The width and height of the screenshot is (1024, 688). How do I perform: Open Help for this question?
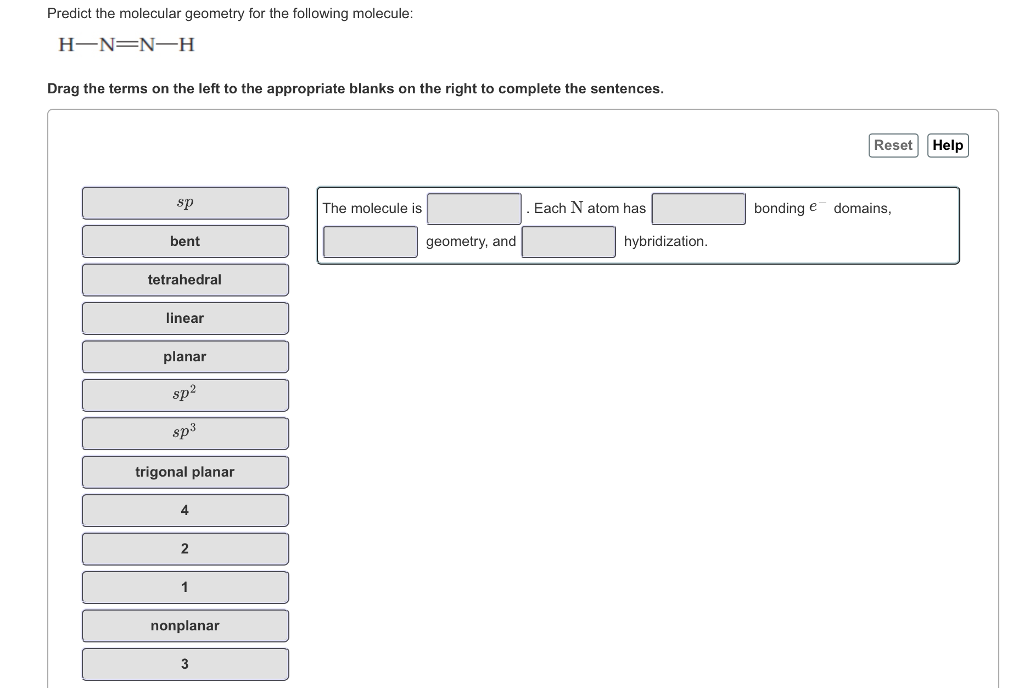[947, 145]
